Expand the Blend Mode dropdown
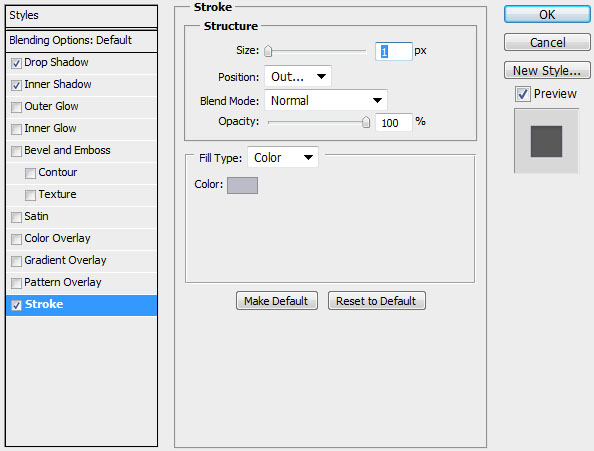Viewport: 594px width, 451px height. tap(326, 100)
